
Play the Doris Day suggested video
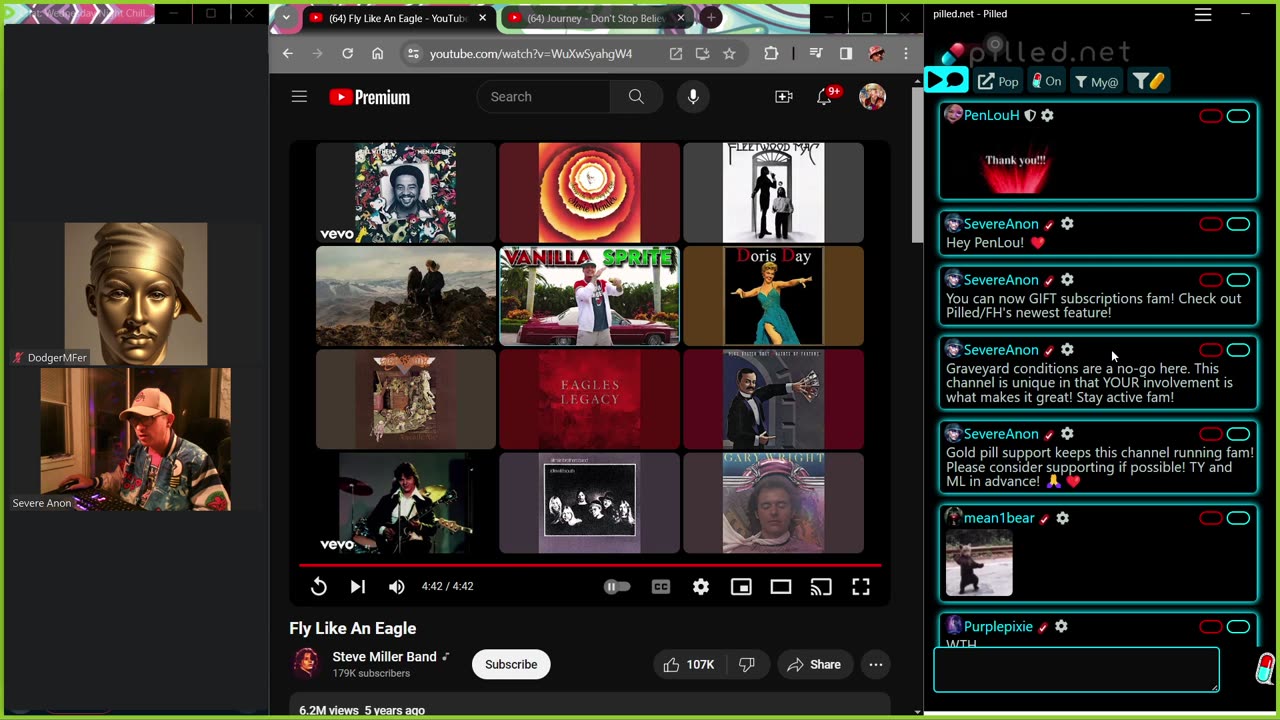[773, 296]
